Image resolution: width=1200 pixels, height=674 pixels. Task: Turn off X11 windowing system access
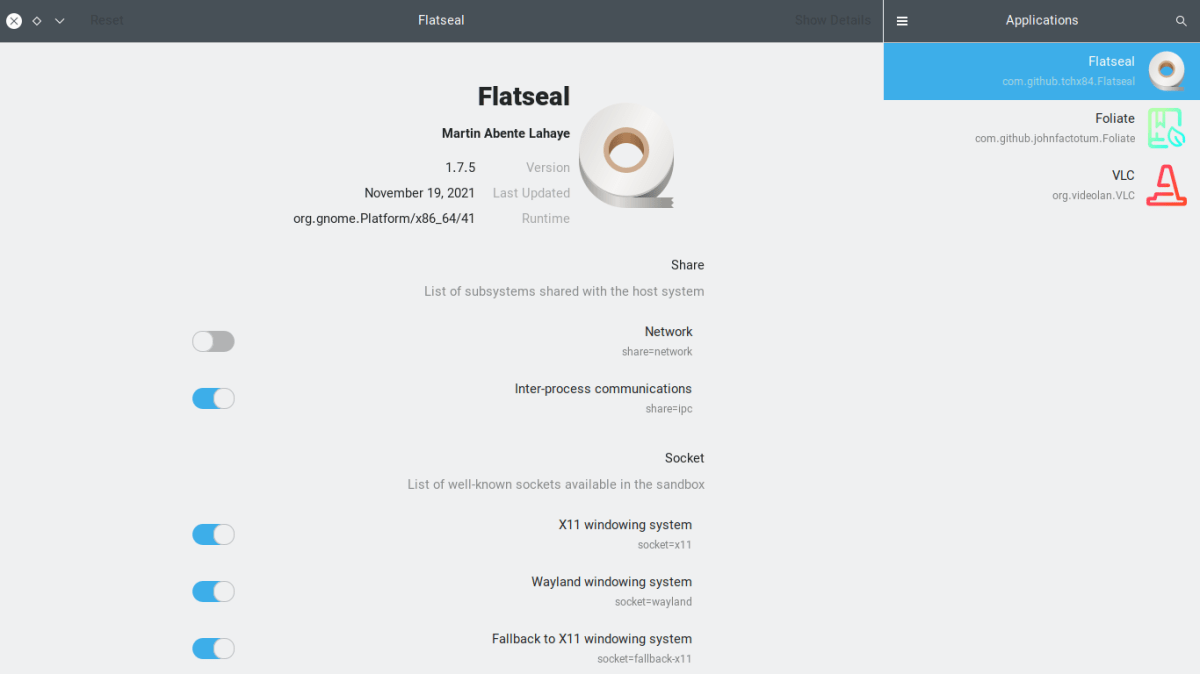click(213, 534)
